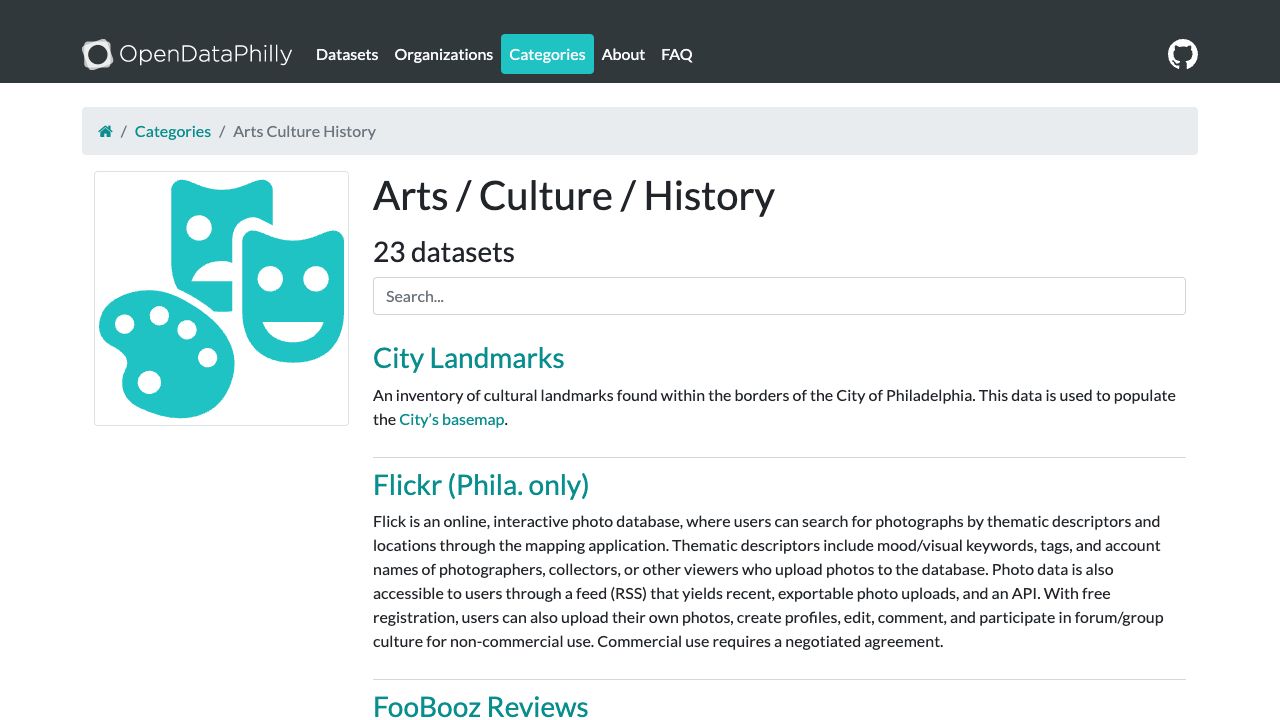Select the highlighted Categories nav tab
The width and height of the screenshot is (1280, 720).
pyautogui.click(x=547, y=54)
